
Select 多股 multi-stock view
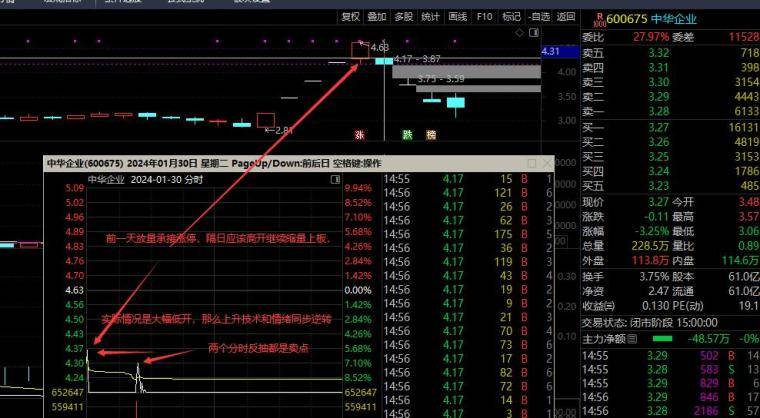[x=403, y=16]
